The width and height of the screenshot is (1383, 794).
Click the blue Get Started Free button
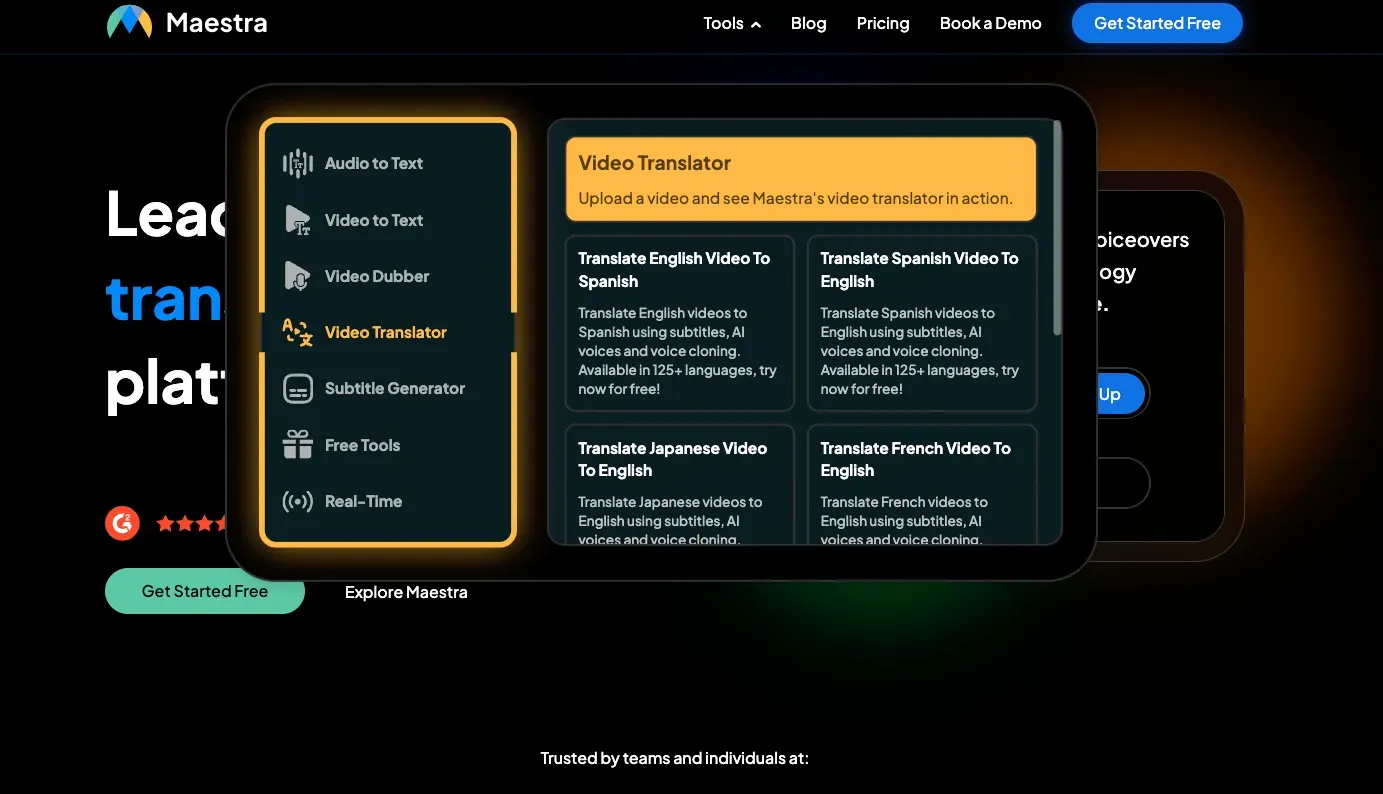pyautogui.click(x=1157, y=23)
